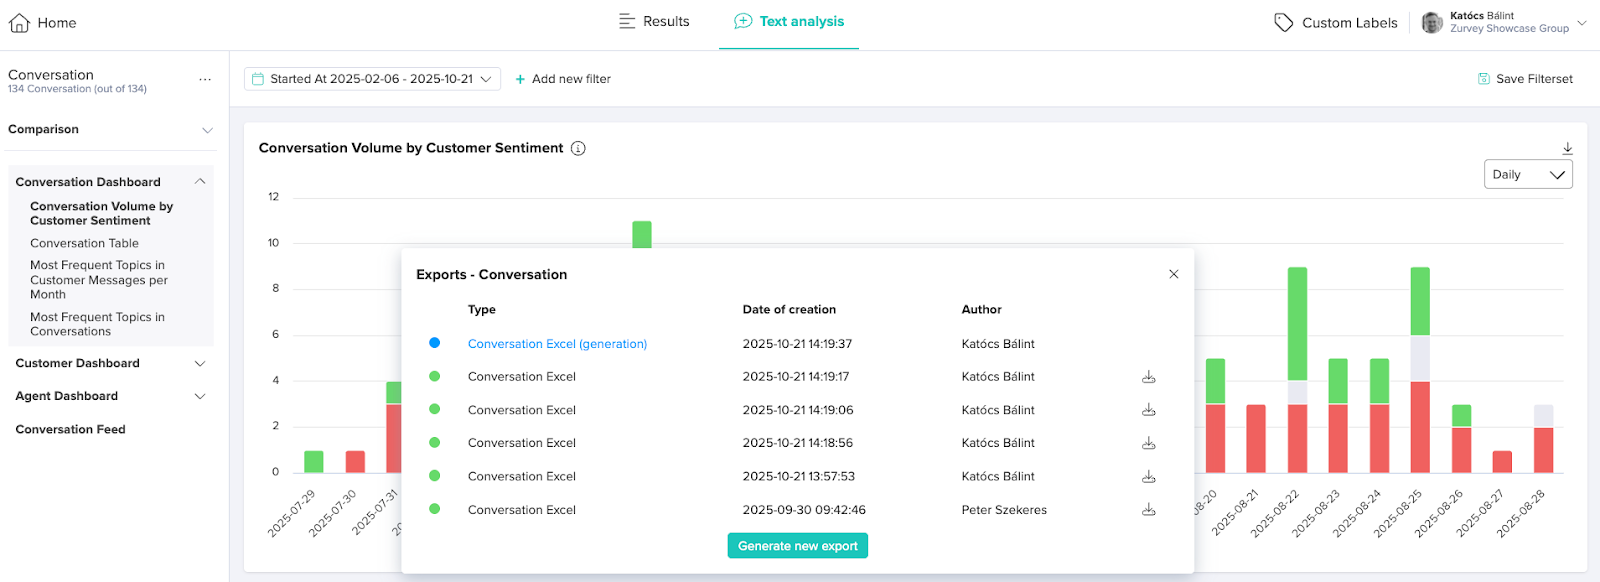The height and width of the screenshot is (582, 1600).
Task: Open the Custom Labels tag icon
Action: coord(1283,23)
